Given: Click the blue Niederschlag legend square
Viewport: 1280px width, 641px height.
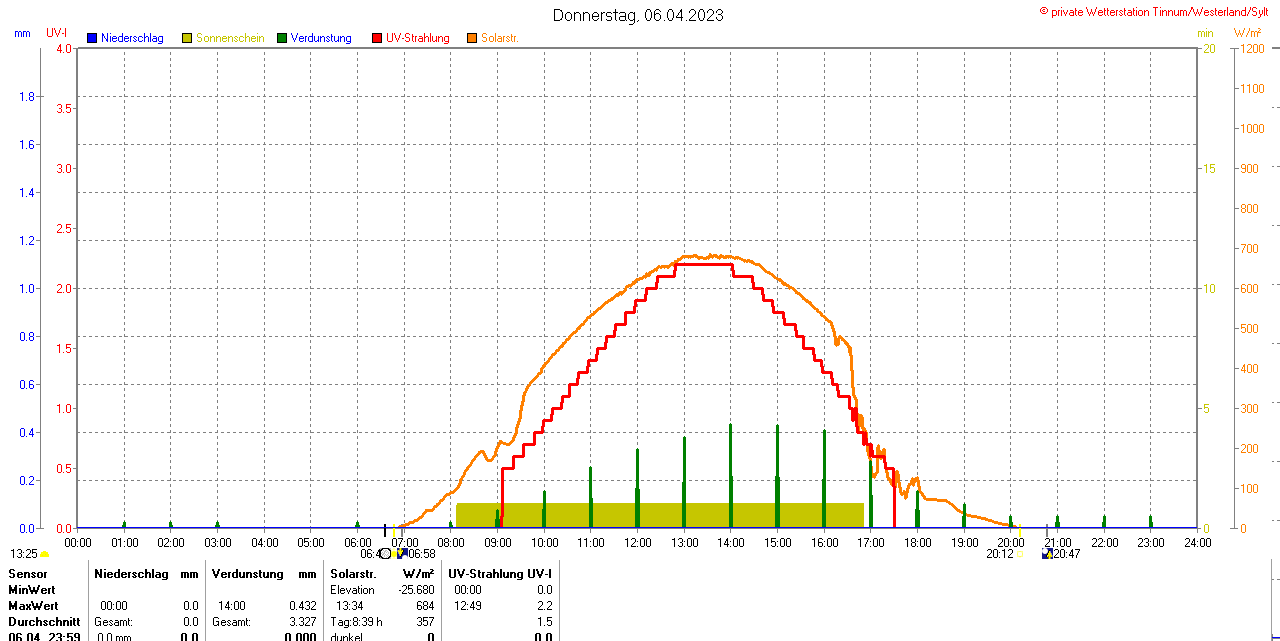Looking at the screenshot, I should coord(92,38).
